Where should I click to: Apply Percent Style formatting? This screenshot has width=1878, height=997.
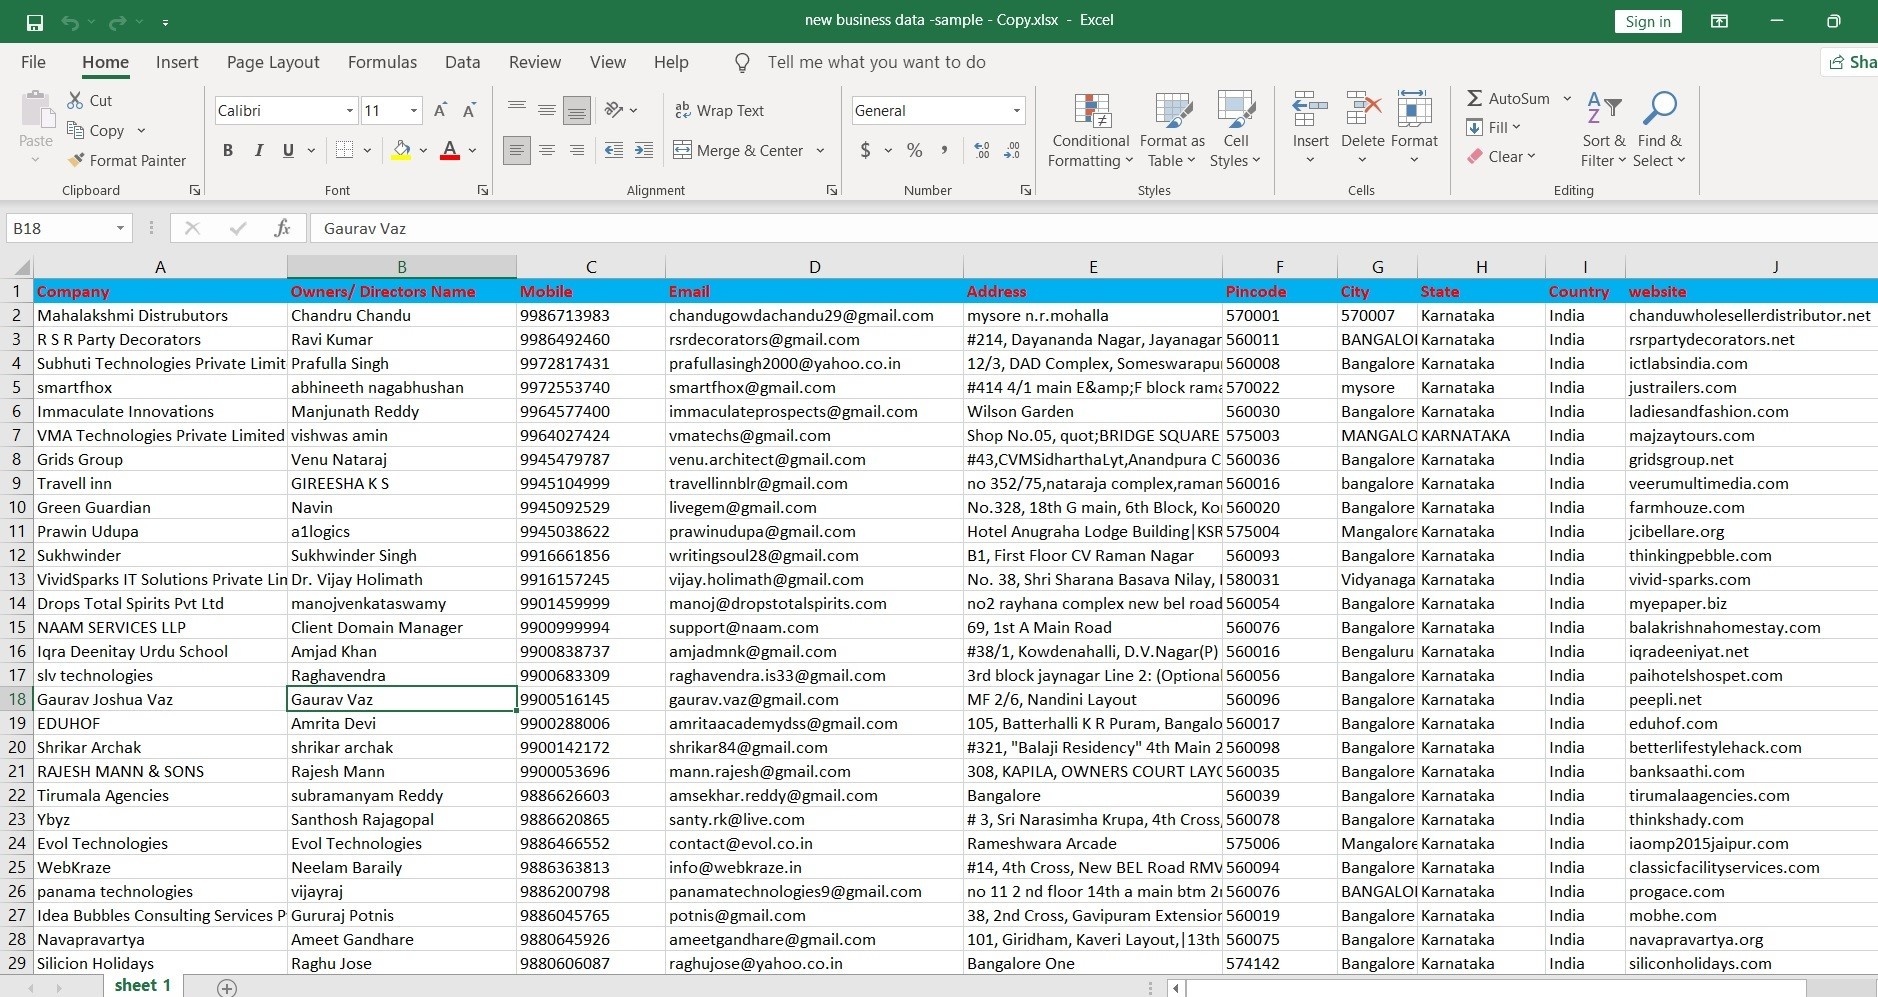tap(914, 150)
